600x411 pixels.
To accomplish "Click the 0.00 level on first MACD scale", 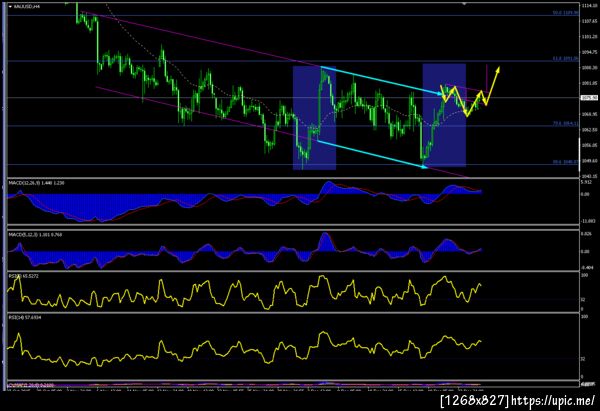I will pyautogui.click(x=585, y=194).
